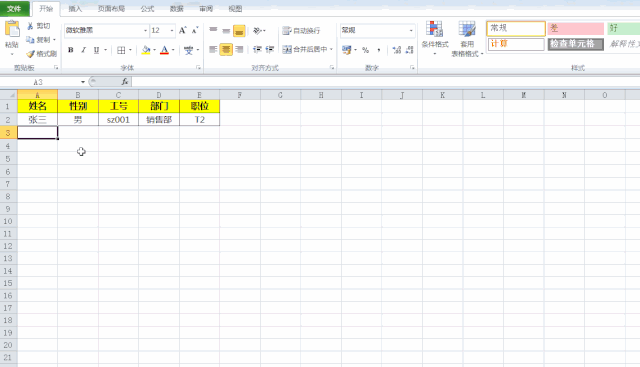Open the Name Box dropdown arrow

(83, 82)
